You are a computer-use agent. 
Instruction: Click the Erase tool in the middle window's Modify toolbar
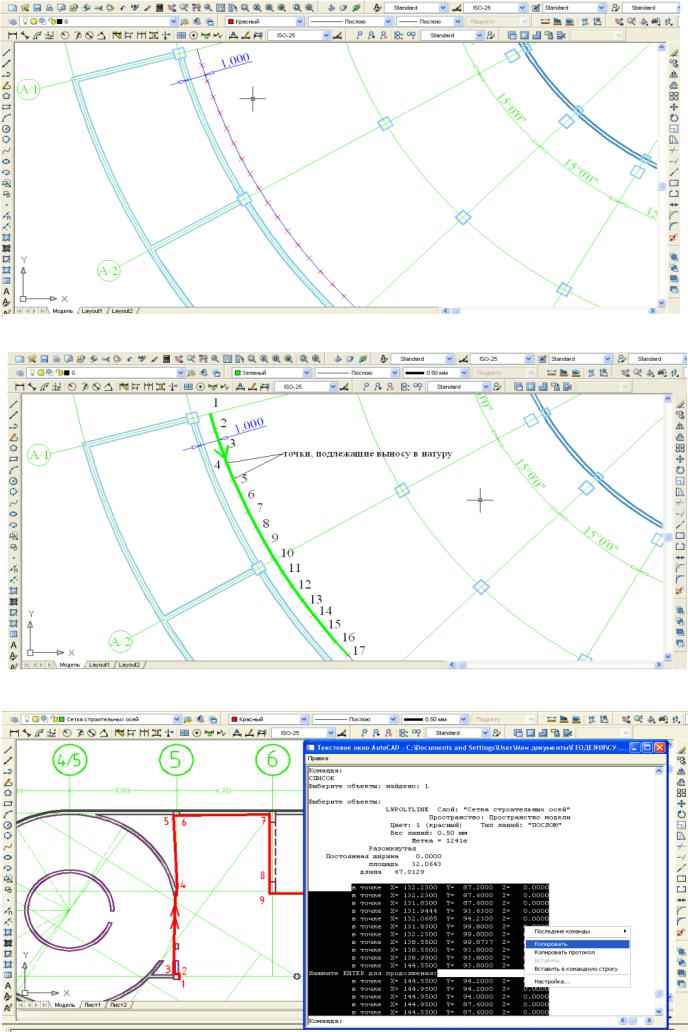pyautogui.click(x=681, y=405)
